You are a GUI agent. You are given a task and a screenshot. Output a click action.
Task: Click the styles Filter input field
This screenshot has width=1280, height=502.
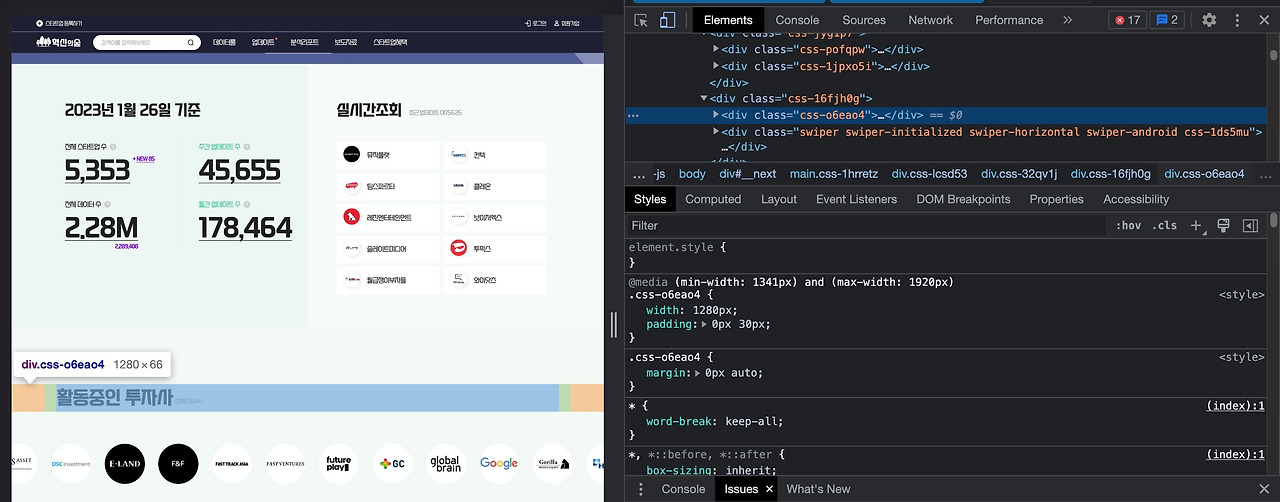[x=868, y=226]
